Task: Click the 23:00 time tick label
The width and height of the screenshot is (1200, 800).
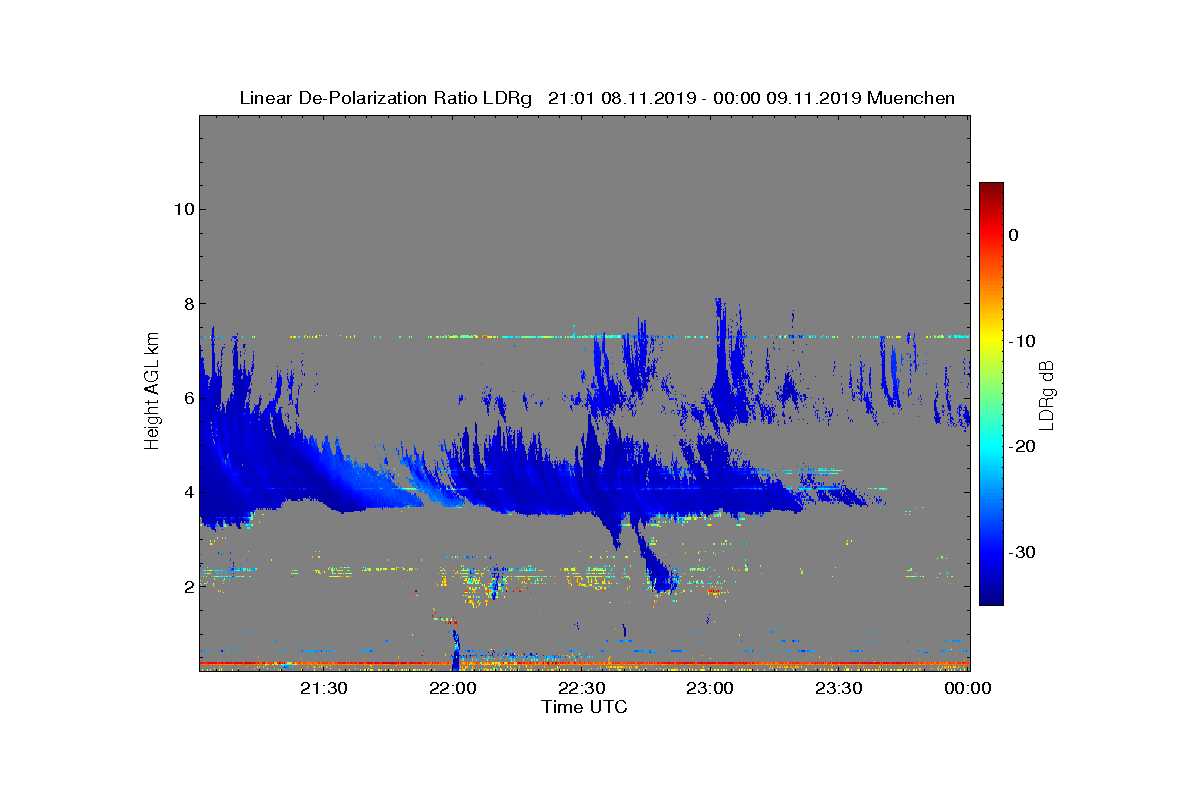Action: (712, 689)
